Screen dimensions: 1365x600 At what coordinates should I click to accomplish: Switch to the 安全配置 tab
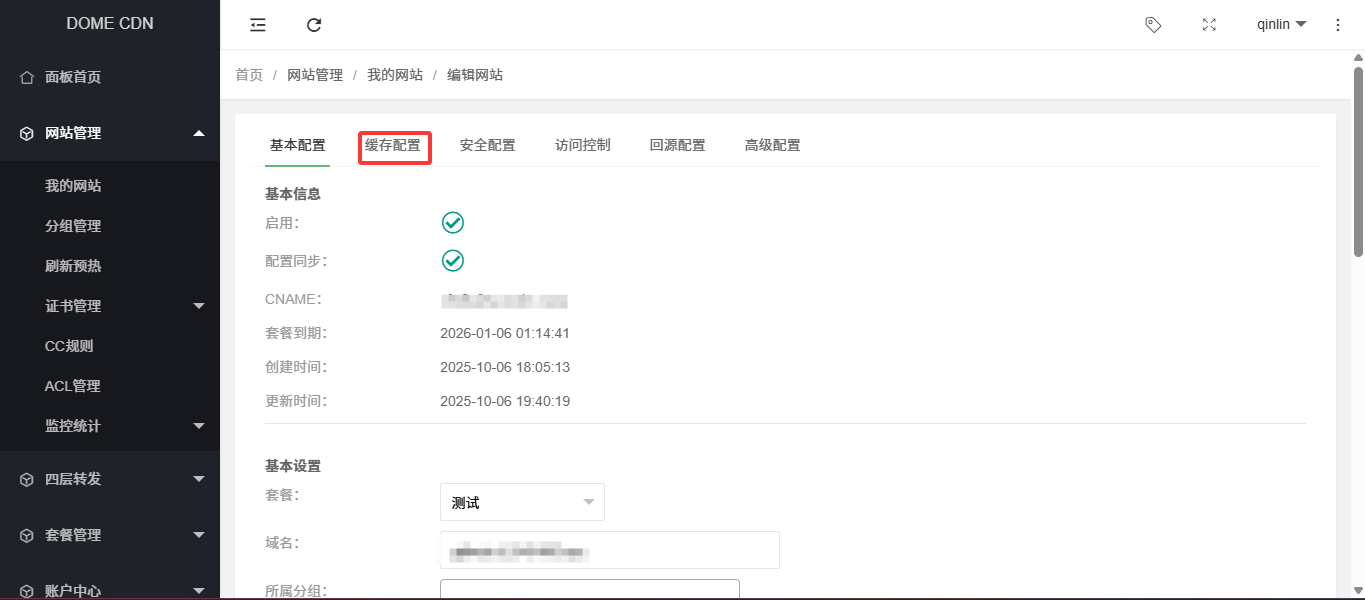(488, 146)
